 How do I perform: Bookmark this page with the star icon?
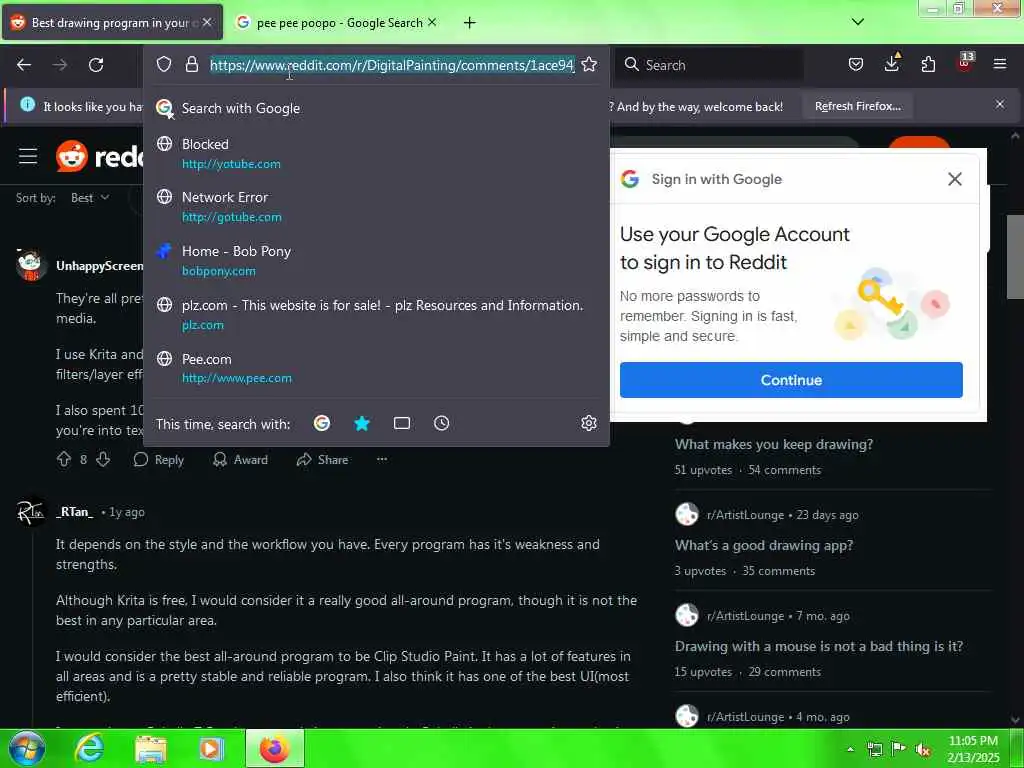589,64
